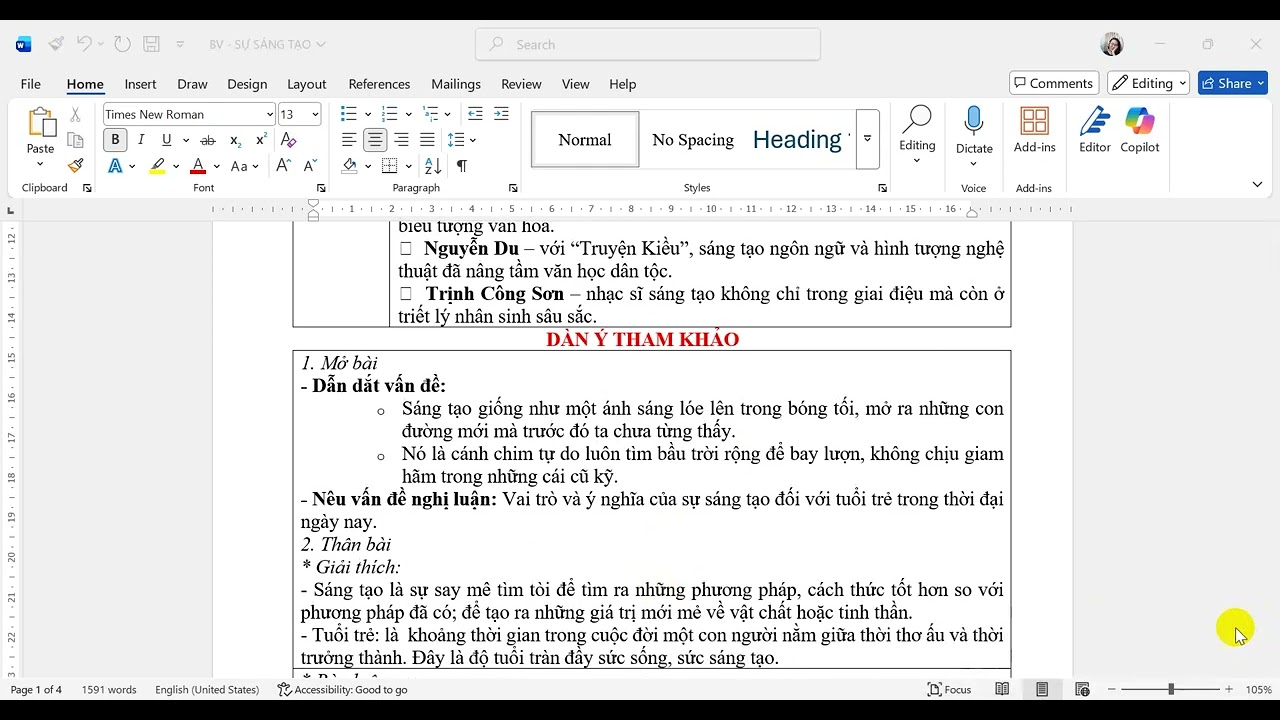
Task: Decrease font size button
Action: [x=310, y=166]
